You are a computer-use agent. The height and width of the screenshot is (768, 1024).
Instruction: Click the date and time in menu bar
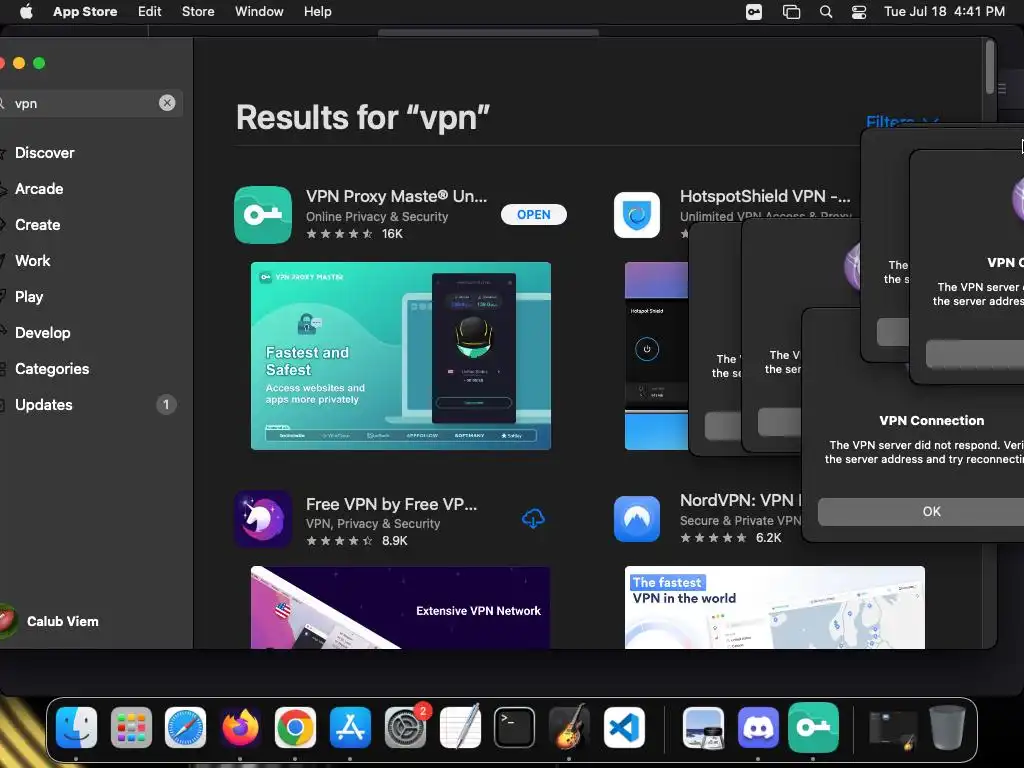click(x=944, y=12)
